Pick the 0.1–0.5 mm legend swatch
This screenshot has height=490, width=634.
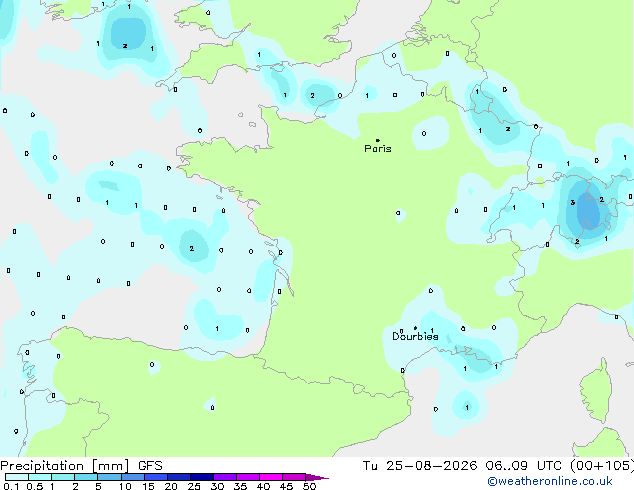click(x=17, y=477)
